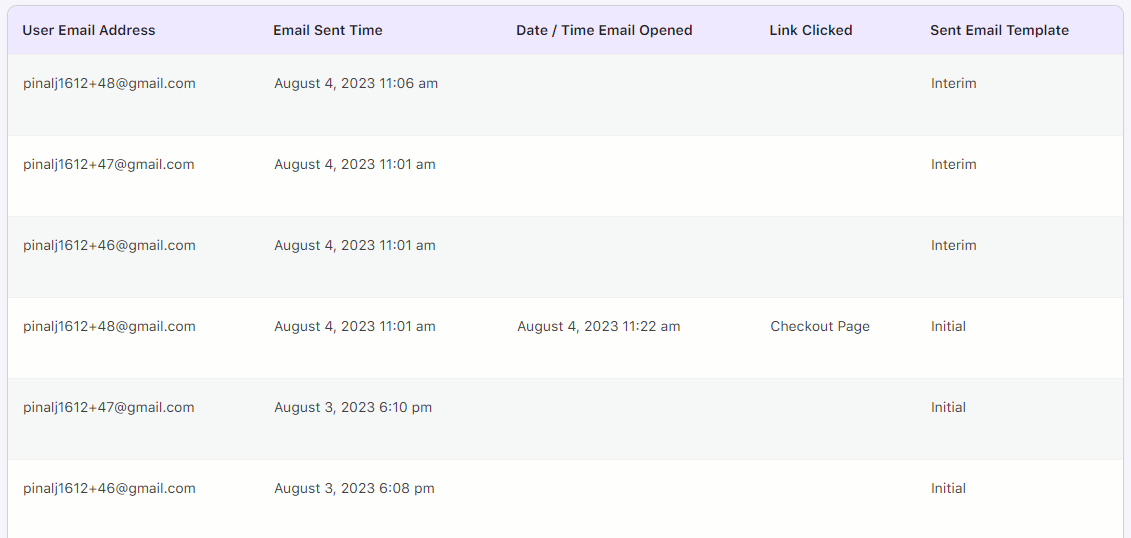Click the August 3, 2023 6:08 pm sent time

coord(354,488)
